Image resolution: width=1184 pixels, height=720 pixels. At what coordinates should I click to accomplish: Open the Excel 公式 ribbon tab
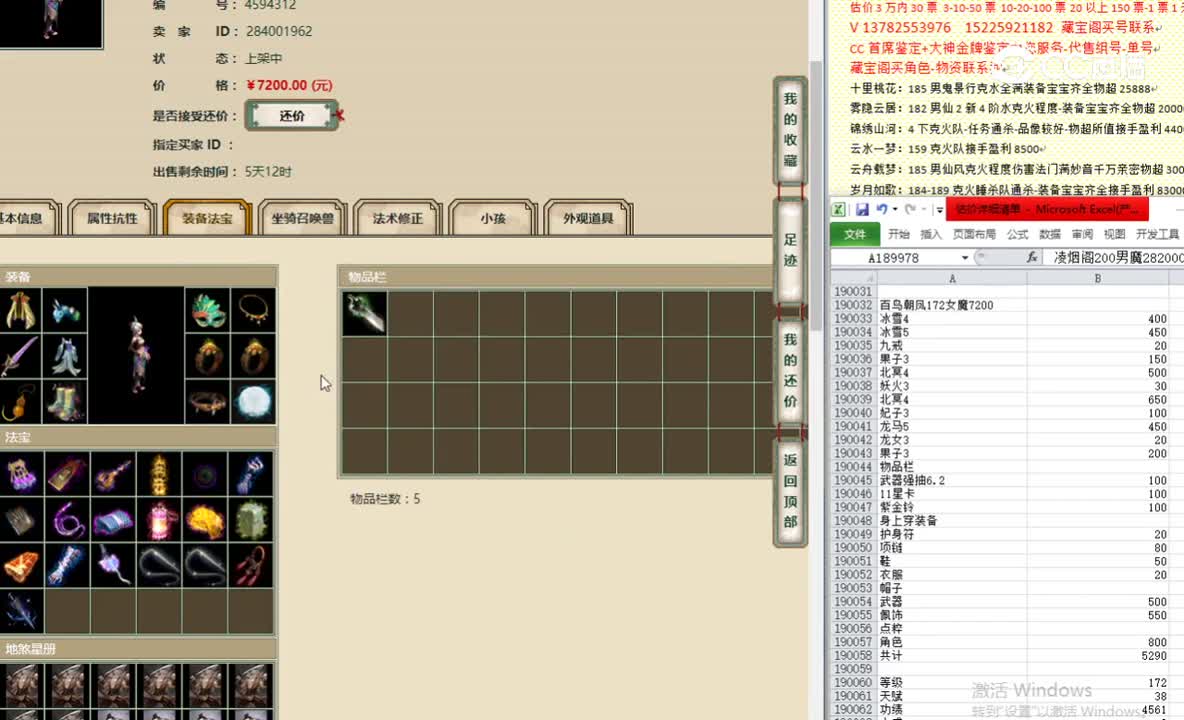[x=1017, y=234]
